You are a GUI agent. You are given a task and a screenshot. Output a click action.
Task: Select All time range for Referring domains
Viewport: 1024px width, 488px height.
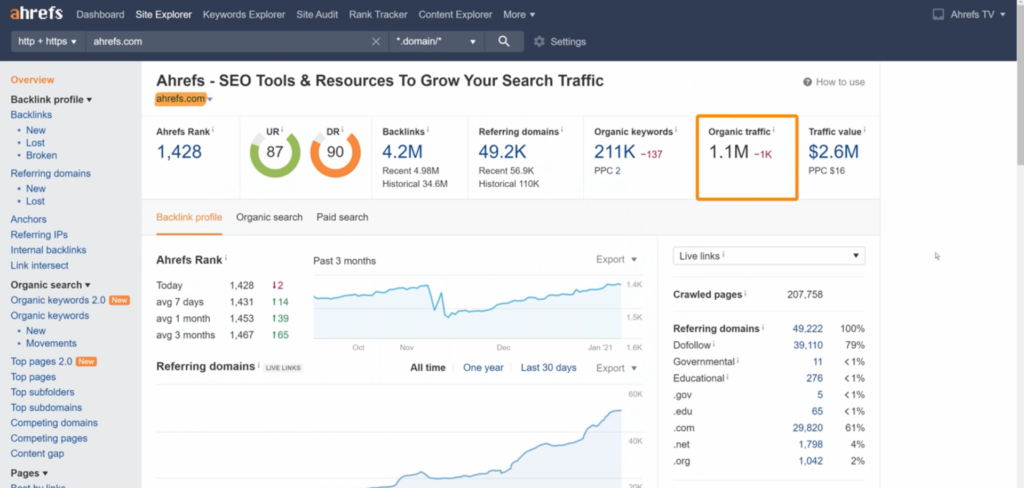coord(428,368)
